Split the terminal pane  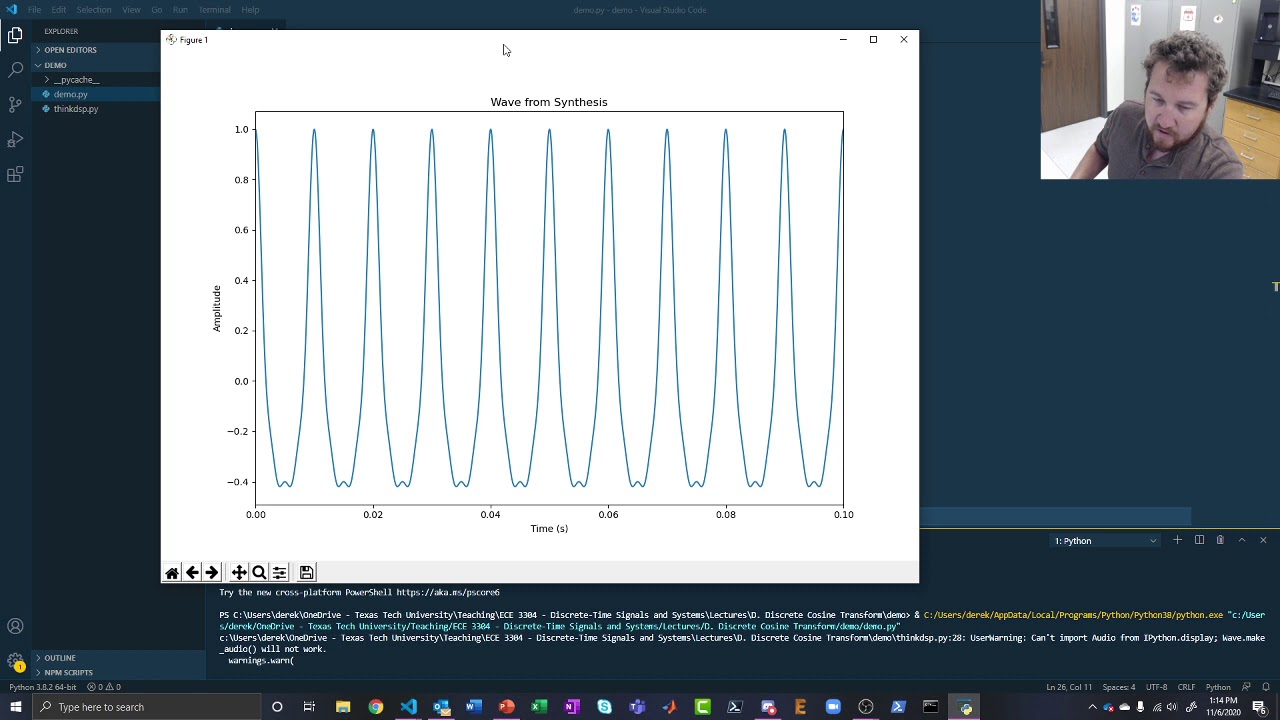(1199, 540)
